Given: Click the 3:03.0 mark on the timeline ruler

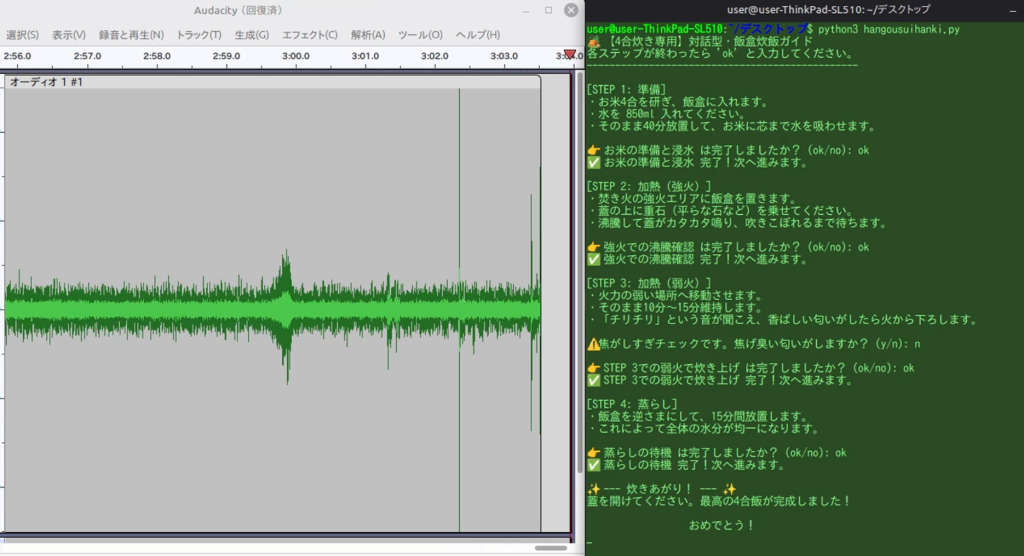Looking at the screenshot, I should pos(504,56).
